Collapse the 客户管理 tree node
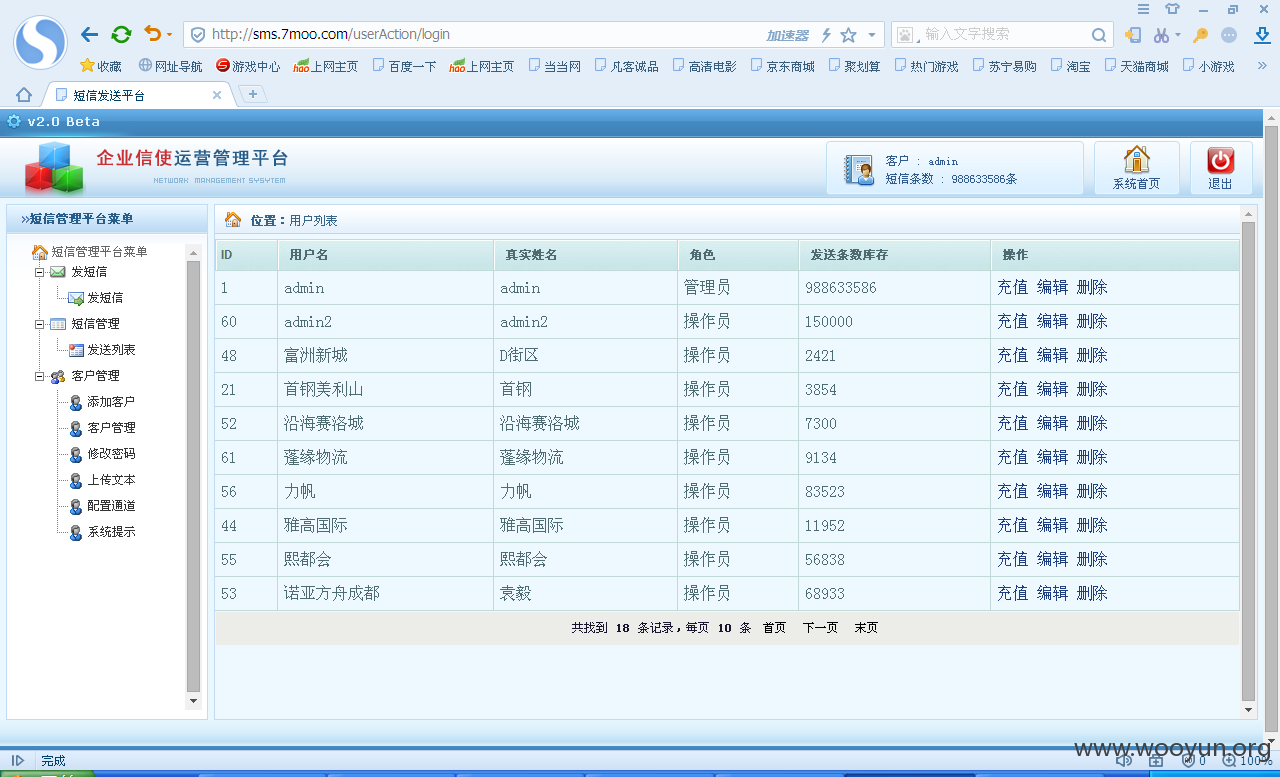This screenshot has height=777, width=1280. point(40,376)
